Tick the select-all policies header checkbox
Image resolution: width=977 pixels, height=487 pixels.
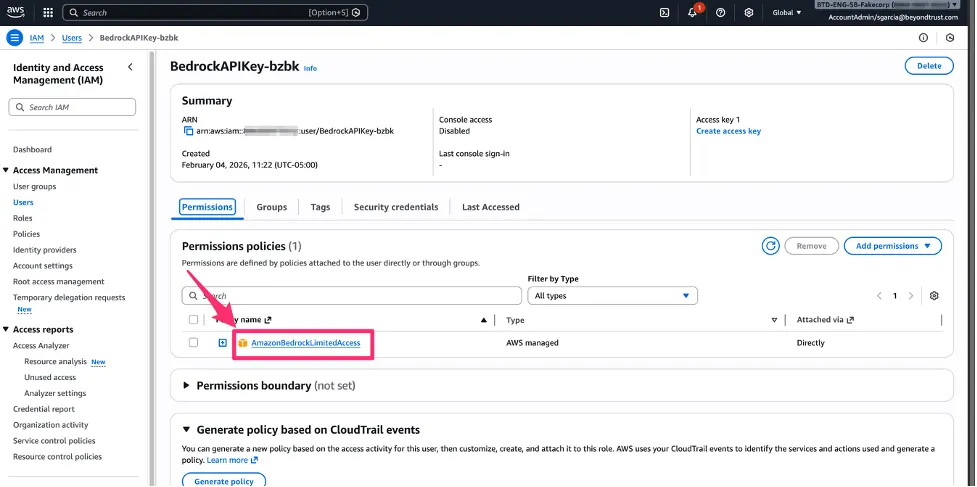(x=193, y=319)
